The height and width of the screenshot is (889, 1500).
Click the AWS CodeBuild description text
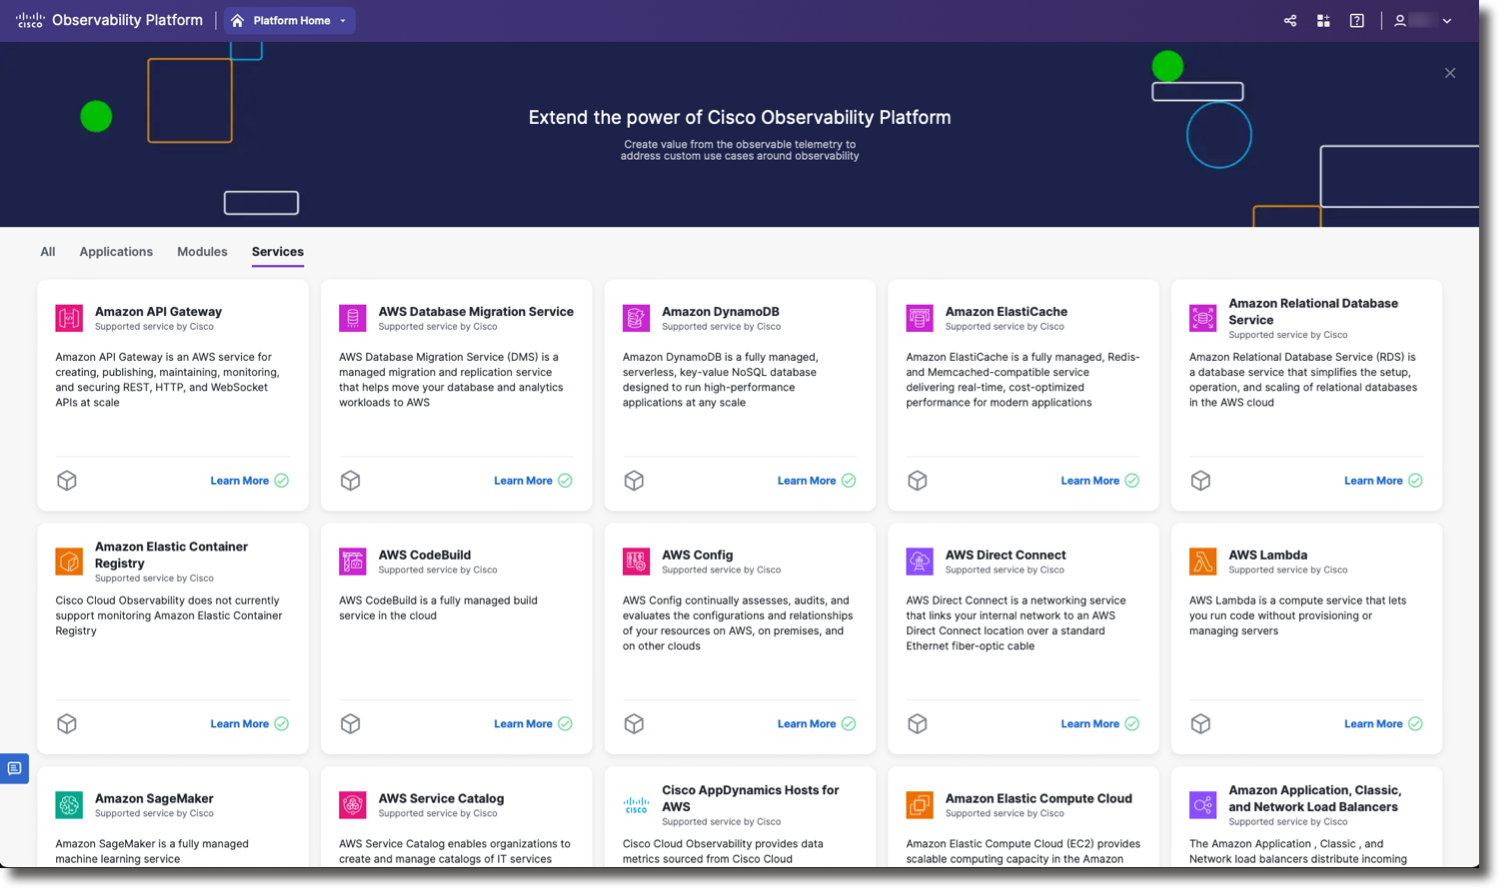pyautogui.click(x=438, y=608)
